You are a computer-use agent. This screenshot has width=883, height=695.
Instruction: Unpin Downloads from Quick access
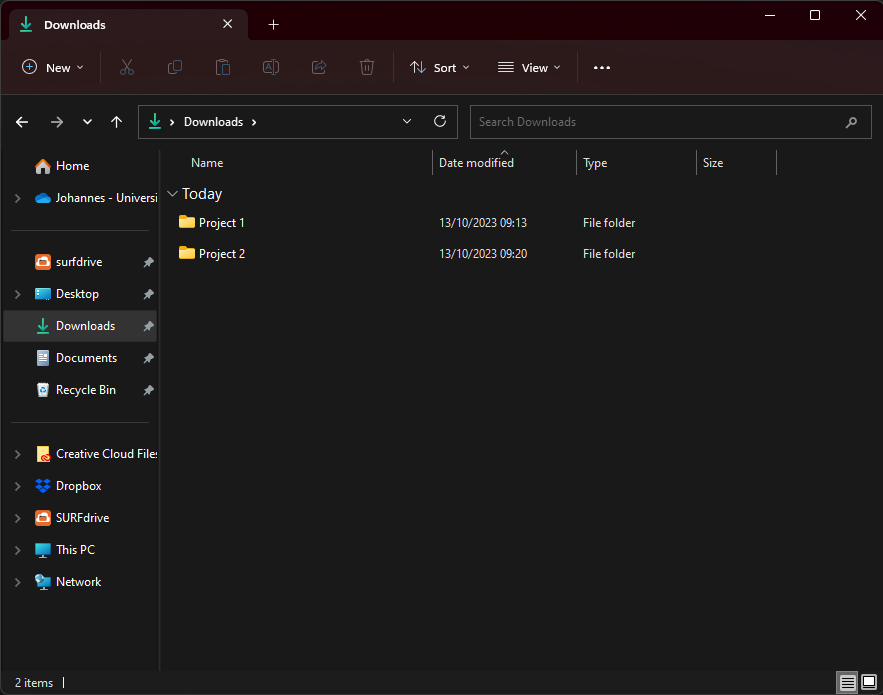pyautogui.click(x=148, y=326)
